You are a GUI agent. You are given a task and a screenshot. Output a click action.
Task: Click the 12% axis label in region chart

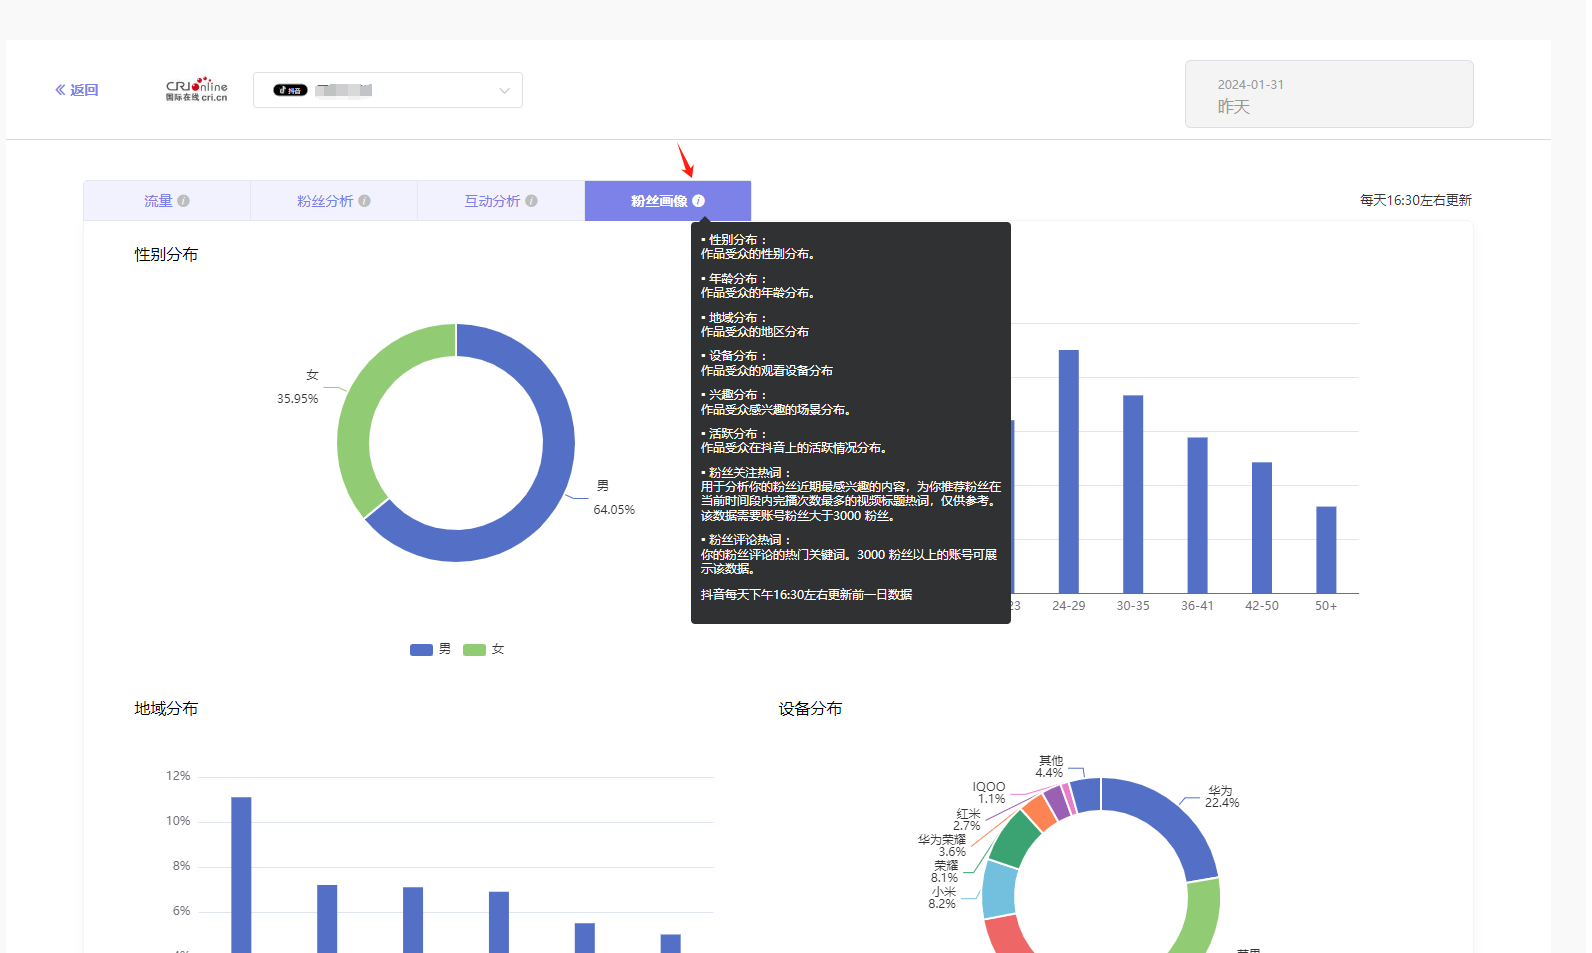178,776
